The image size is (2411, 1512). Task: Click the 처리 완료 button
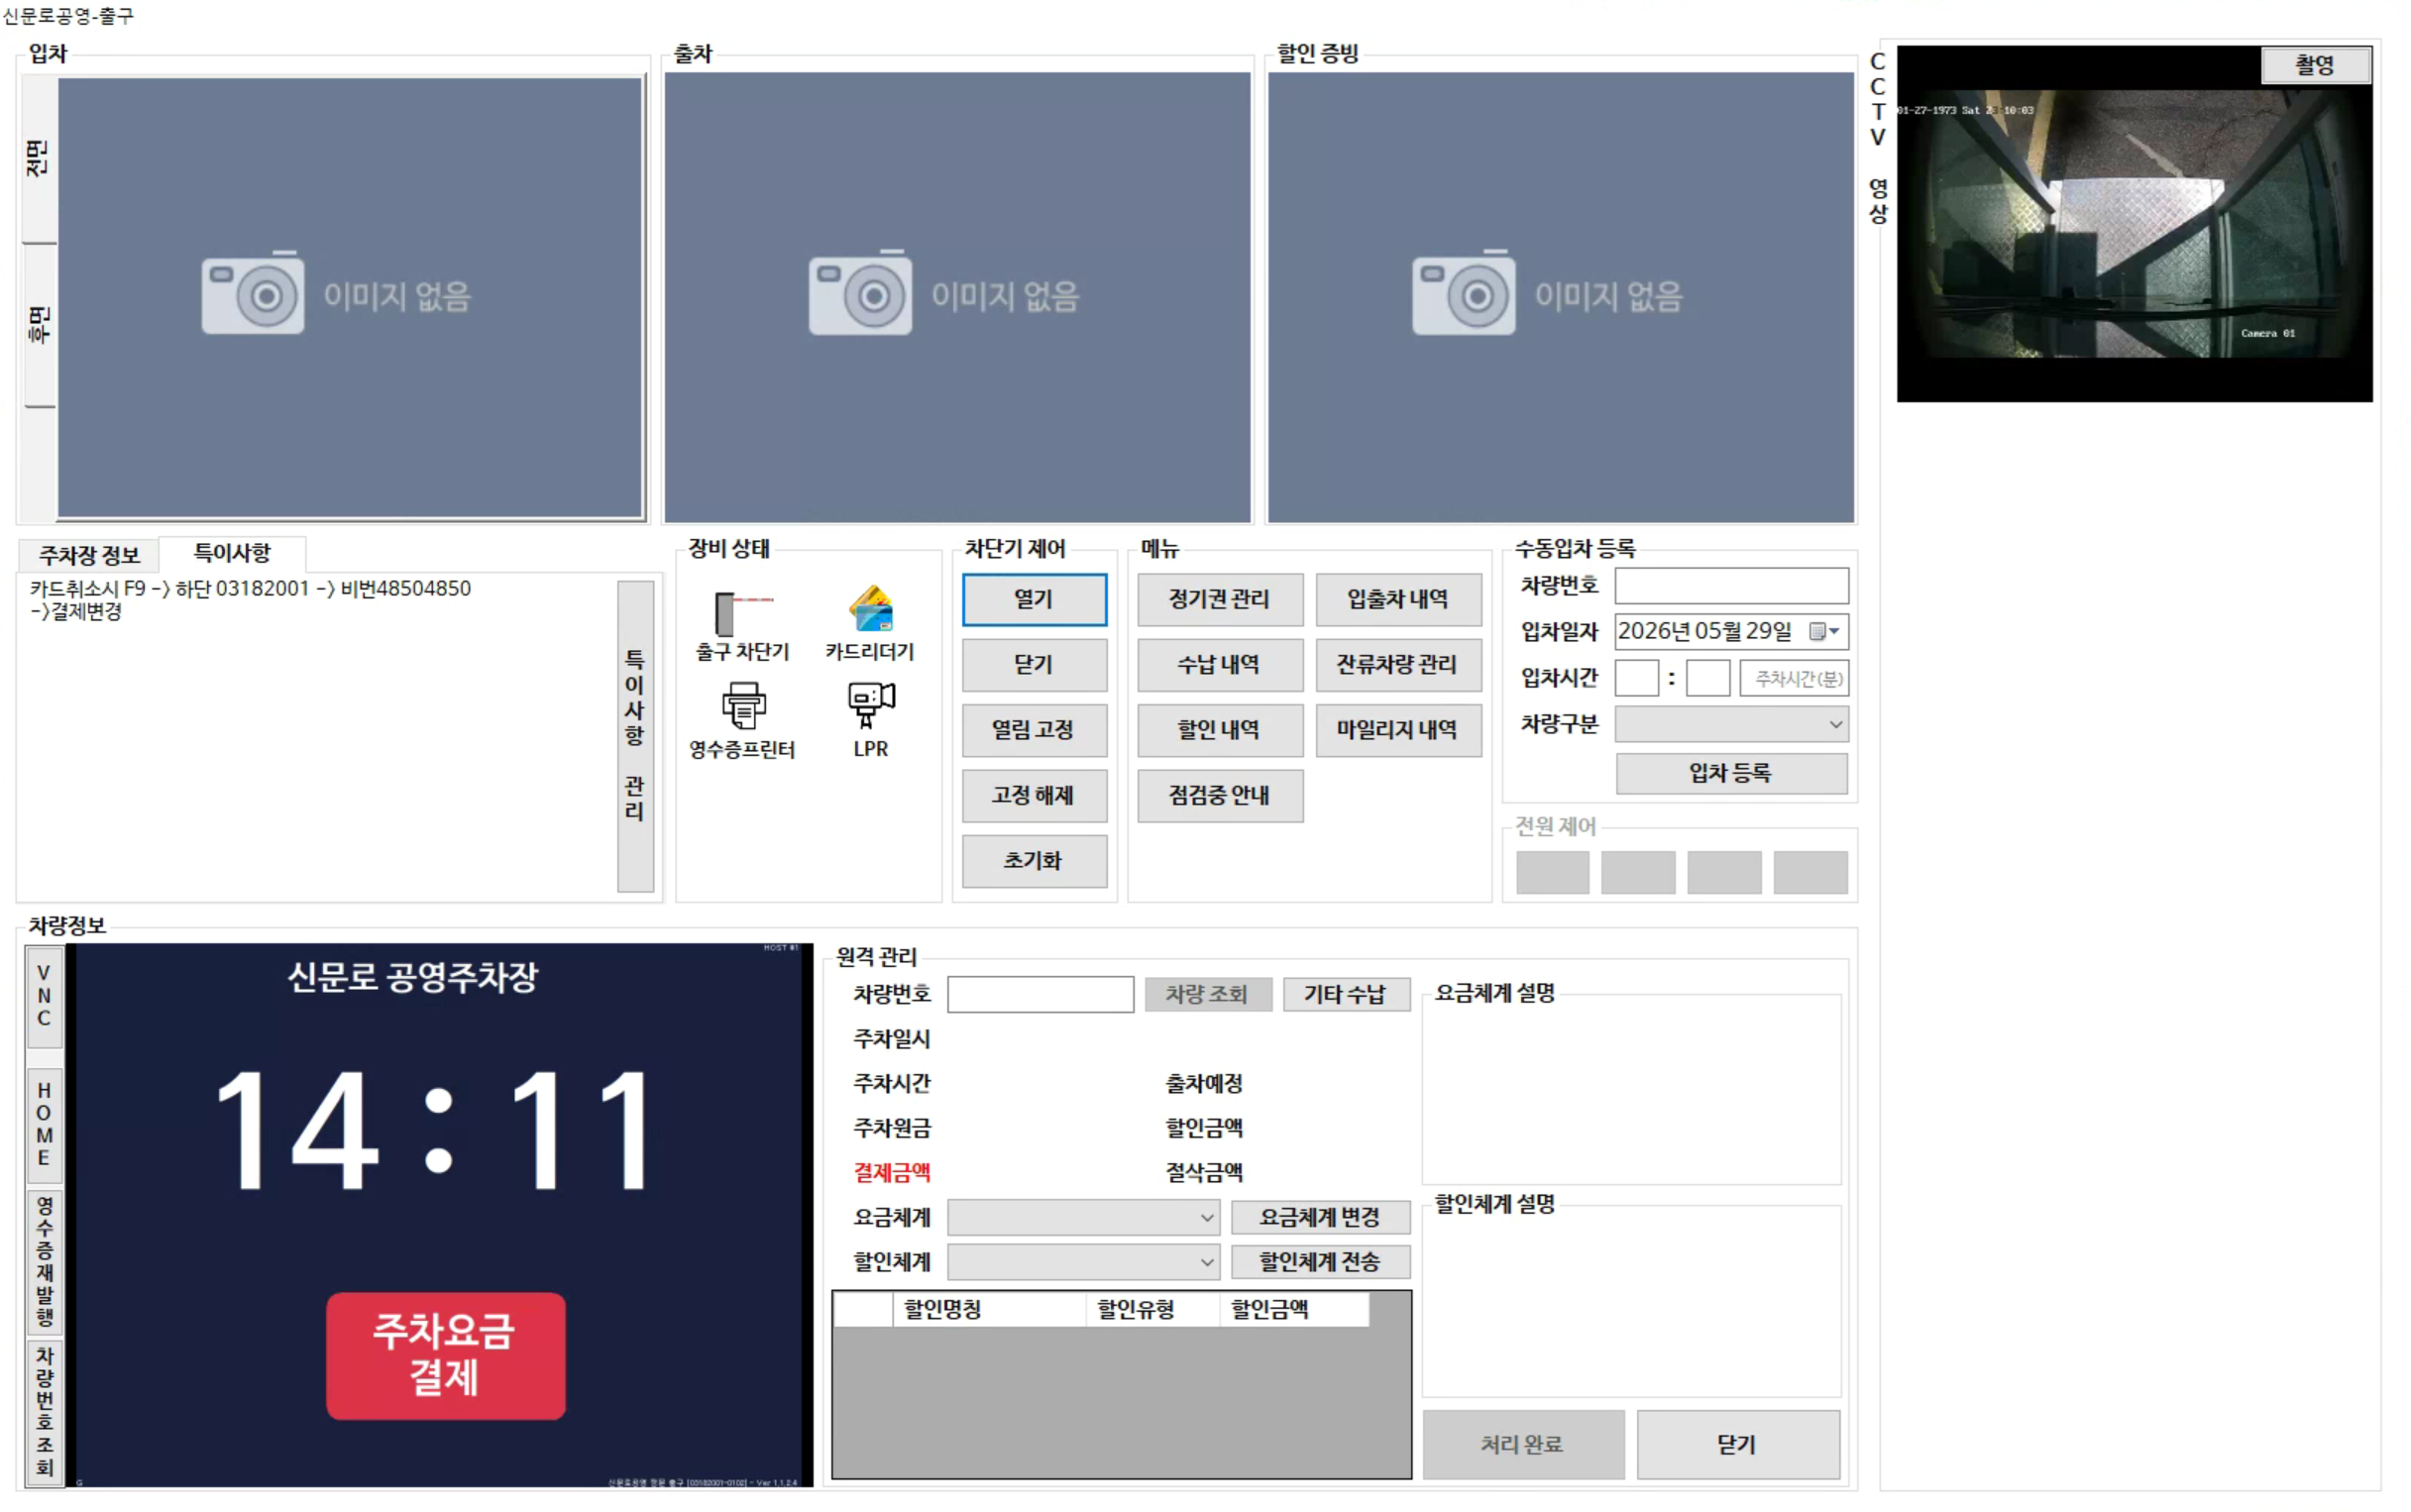click(1523, 1444)
